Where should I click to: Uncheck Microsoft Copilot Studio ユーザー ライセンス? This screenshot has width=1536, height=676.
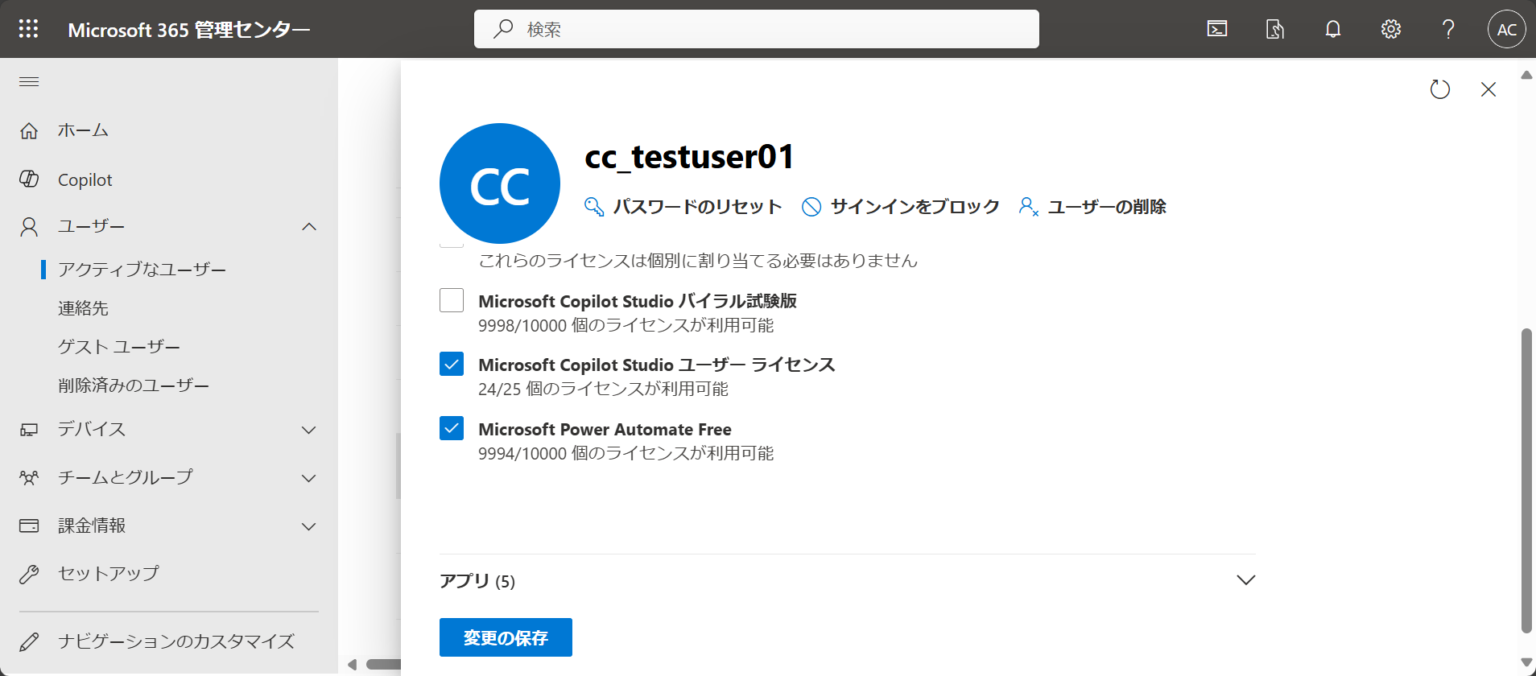451,364
